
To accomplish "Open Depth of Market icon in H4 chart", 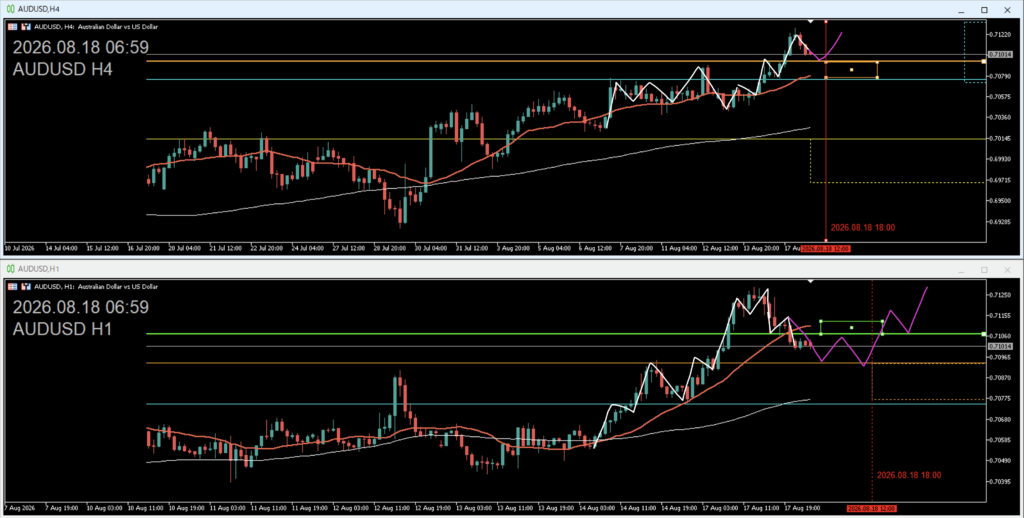I will (12, 27).
